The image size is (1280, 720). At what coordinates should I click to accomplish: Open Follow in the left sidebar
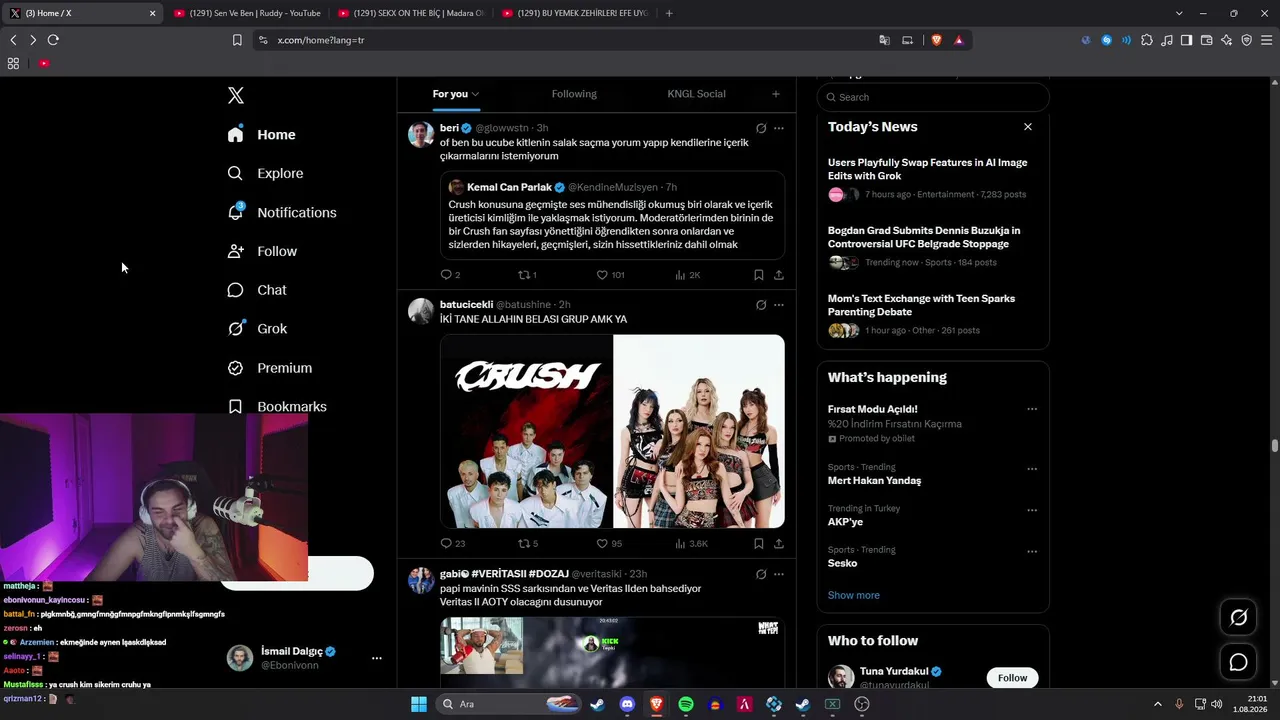(262, 251)
